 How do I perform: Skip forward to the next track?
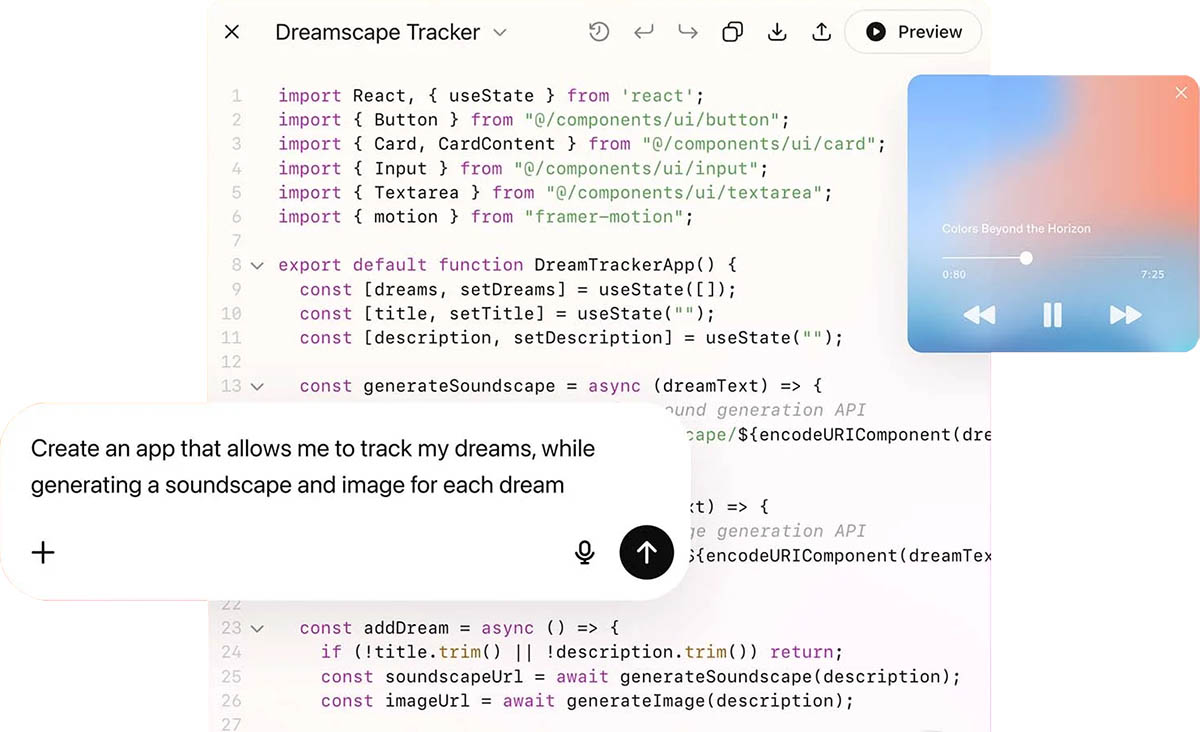[x=1125, y=316]
